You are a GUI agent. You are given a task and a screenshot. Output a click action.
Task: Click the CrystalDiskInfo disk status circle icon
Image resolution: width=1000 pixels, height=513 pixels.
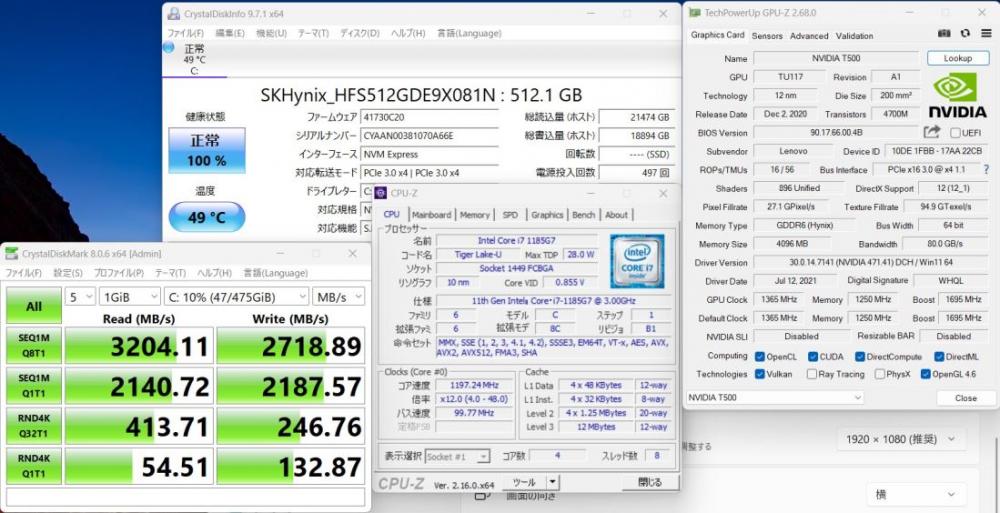[x=168, y=47]
